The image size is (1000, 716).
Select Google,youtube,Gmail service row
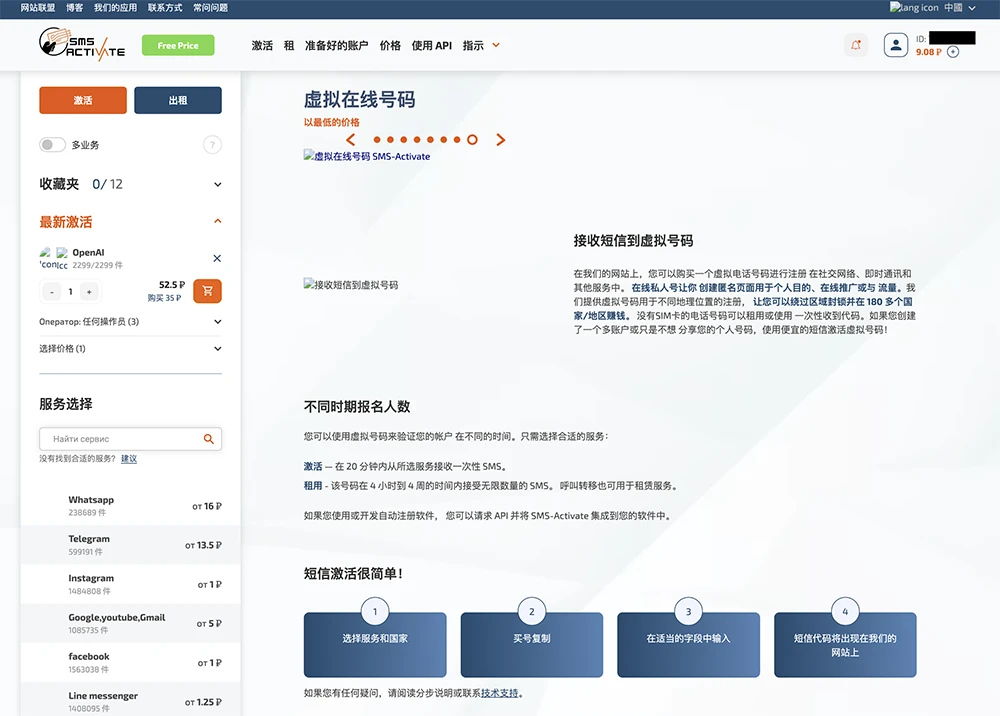pos(130,624)
